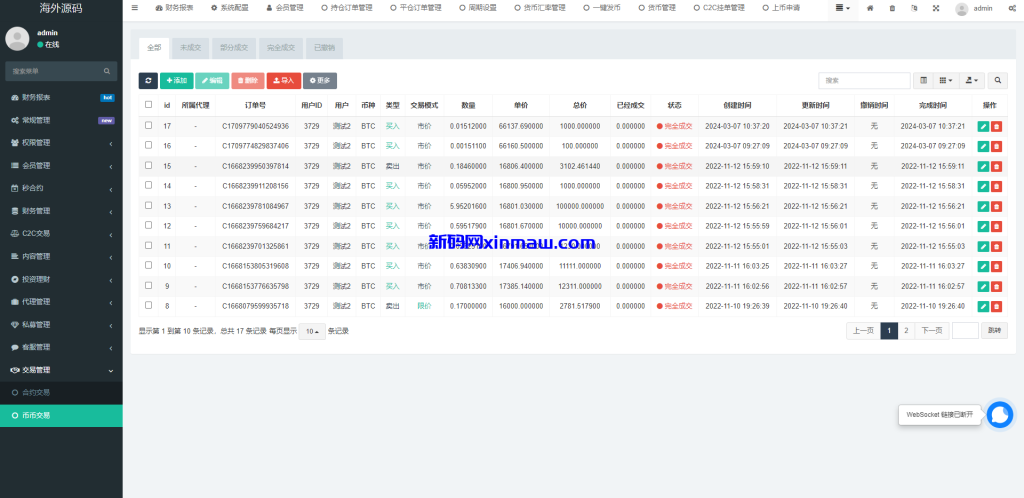The image size is (1024, 498).
Task: Click the 删除 toolbar button
Action: [248, 80]
